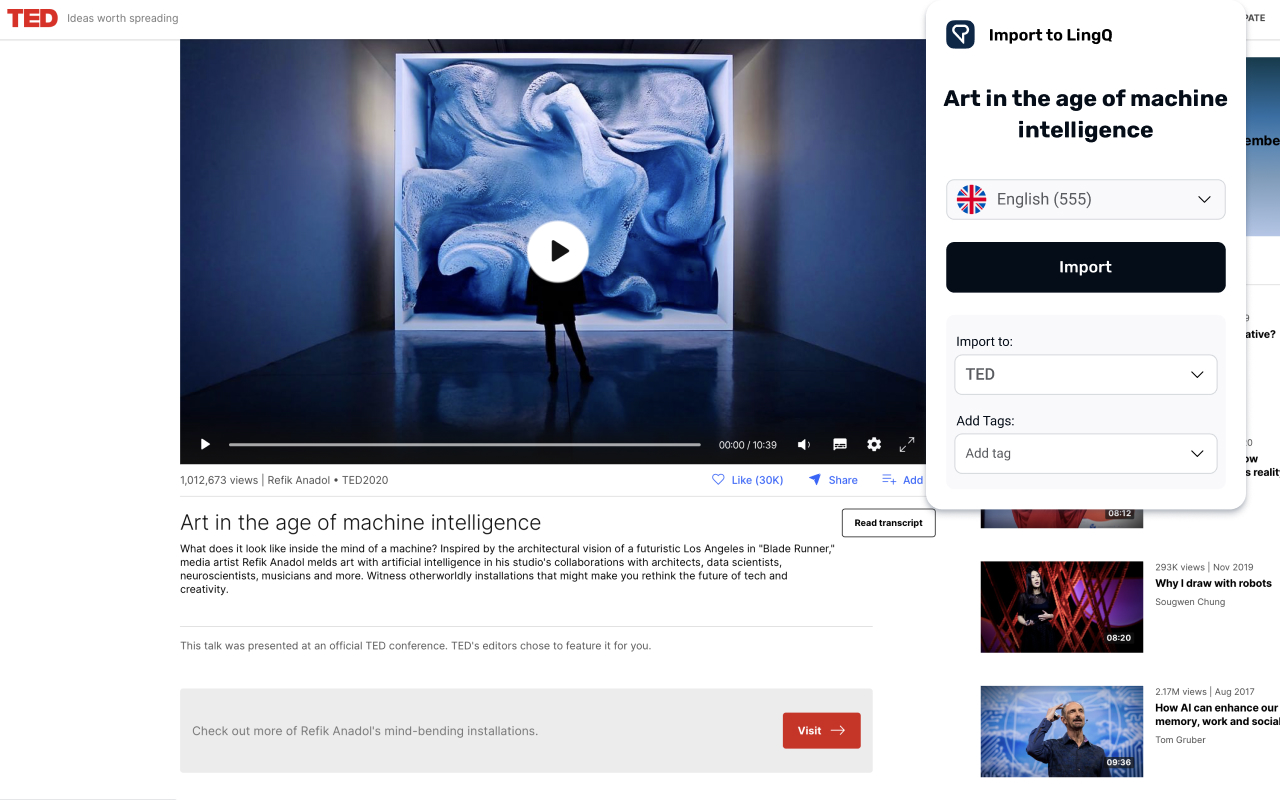Seek using the video progress bar
The height and width of the screenshot is (800, 1280).
[464, 444]
